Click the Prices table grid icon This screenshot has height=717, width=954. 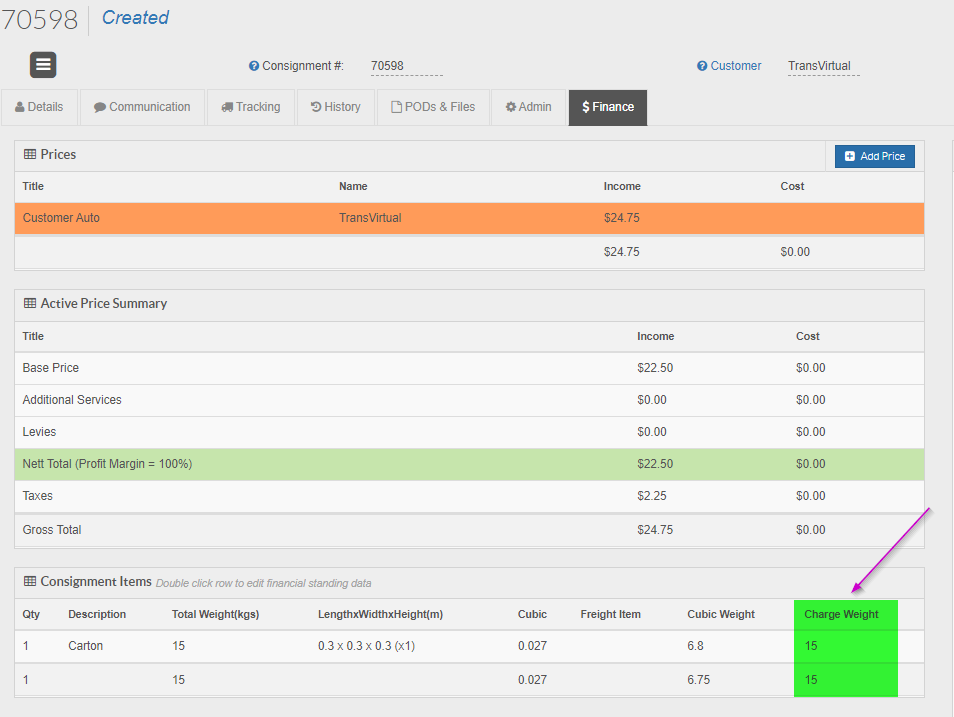pos(30,154)
